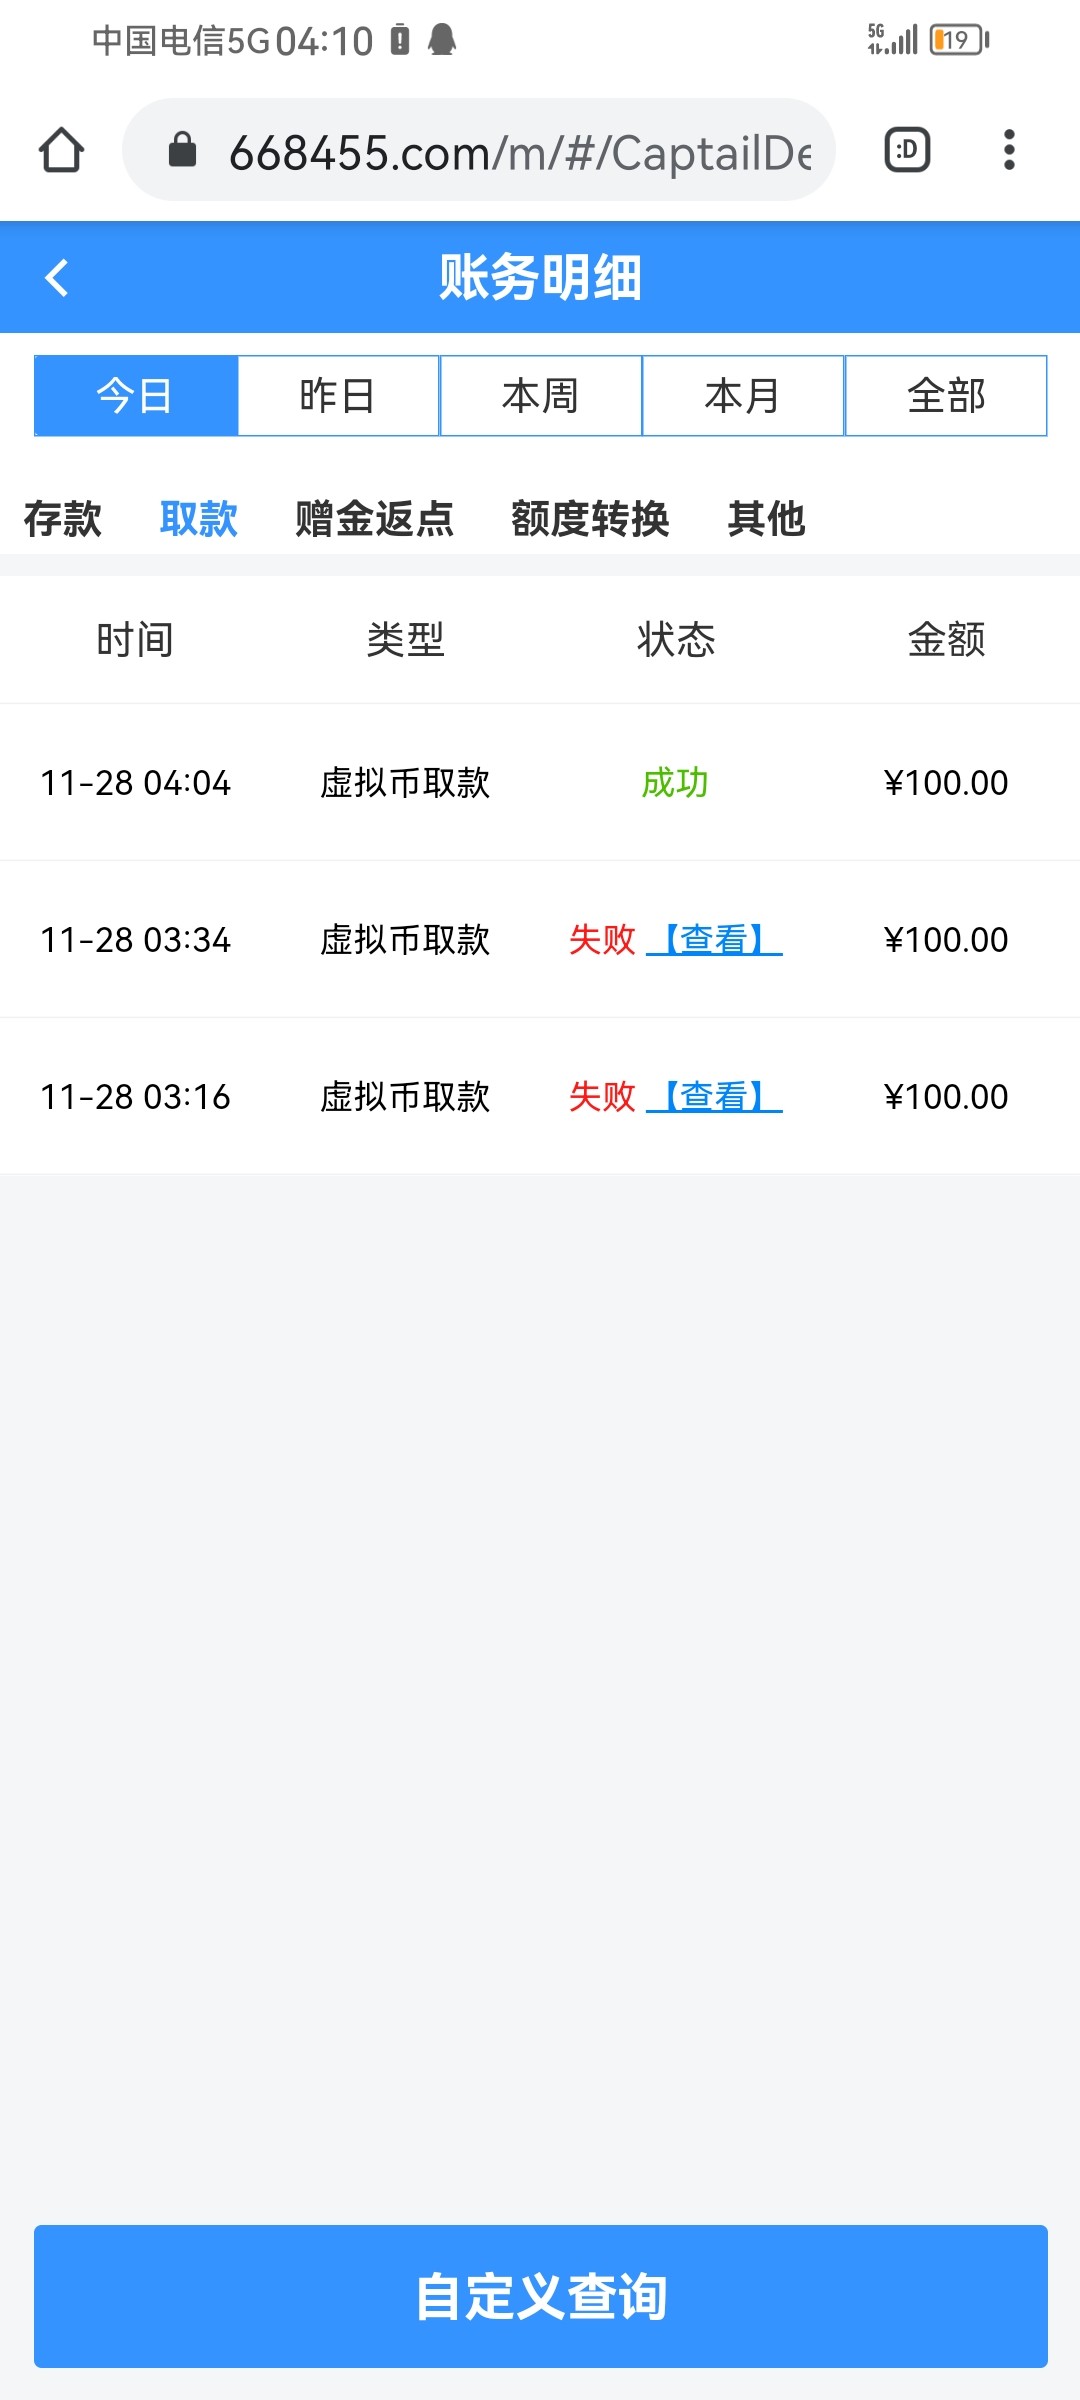1080x2400 pixels.
Task: Tap the browser home icon
Action: coord(61,151)
